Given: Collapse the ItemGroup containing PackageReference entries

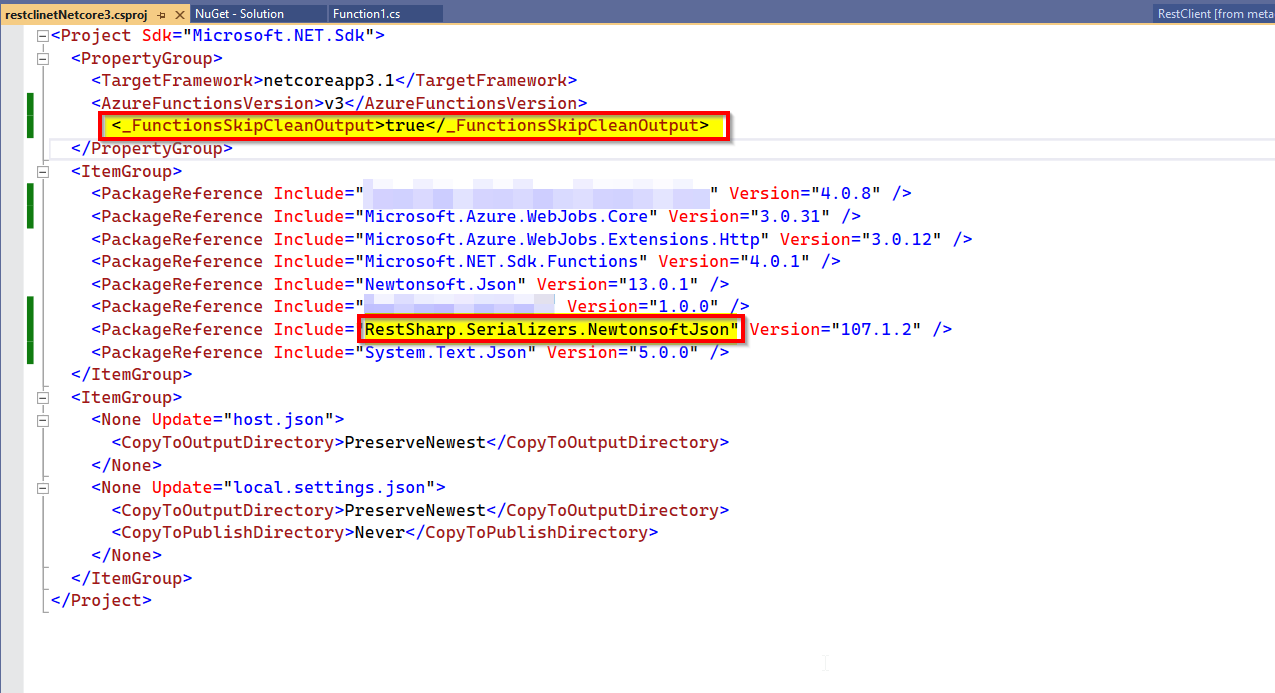Looking at the screenshot, I should coord(41,171).
